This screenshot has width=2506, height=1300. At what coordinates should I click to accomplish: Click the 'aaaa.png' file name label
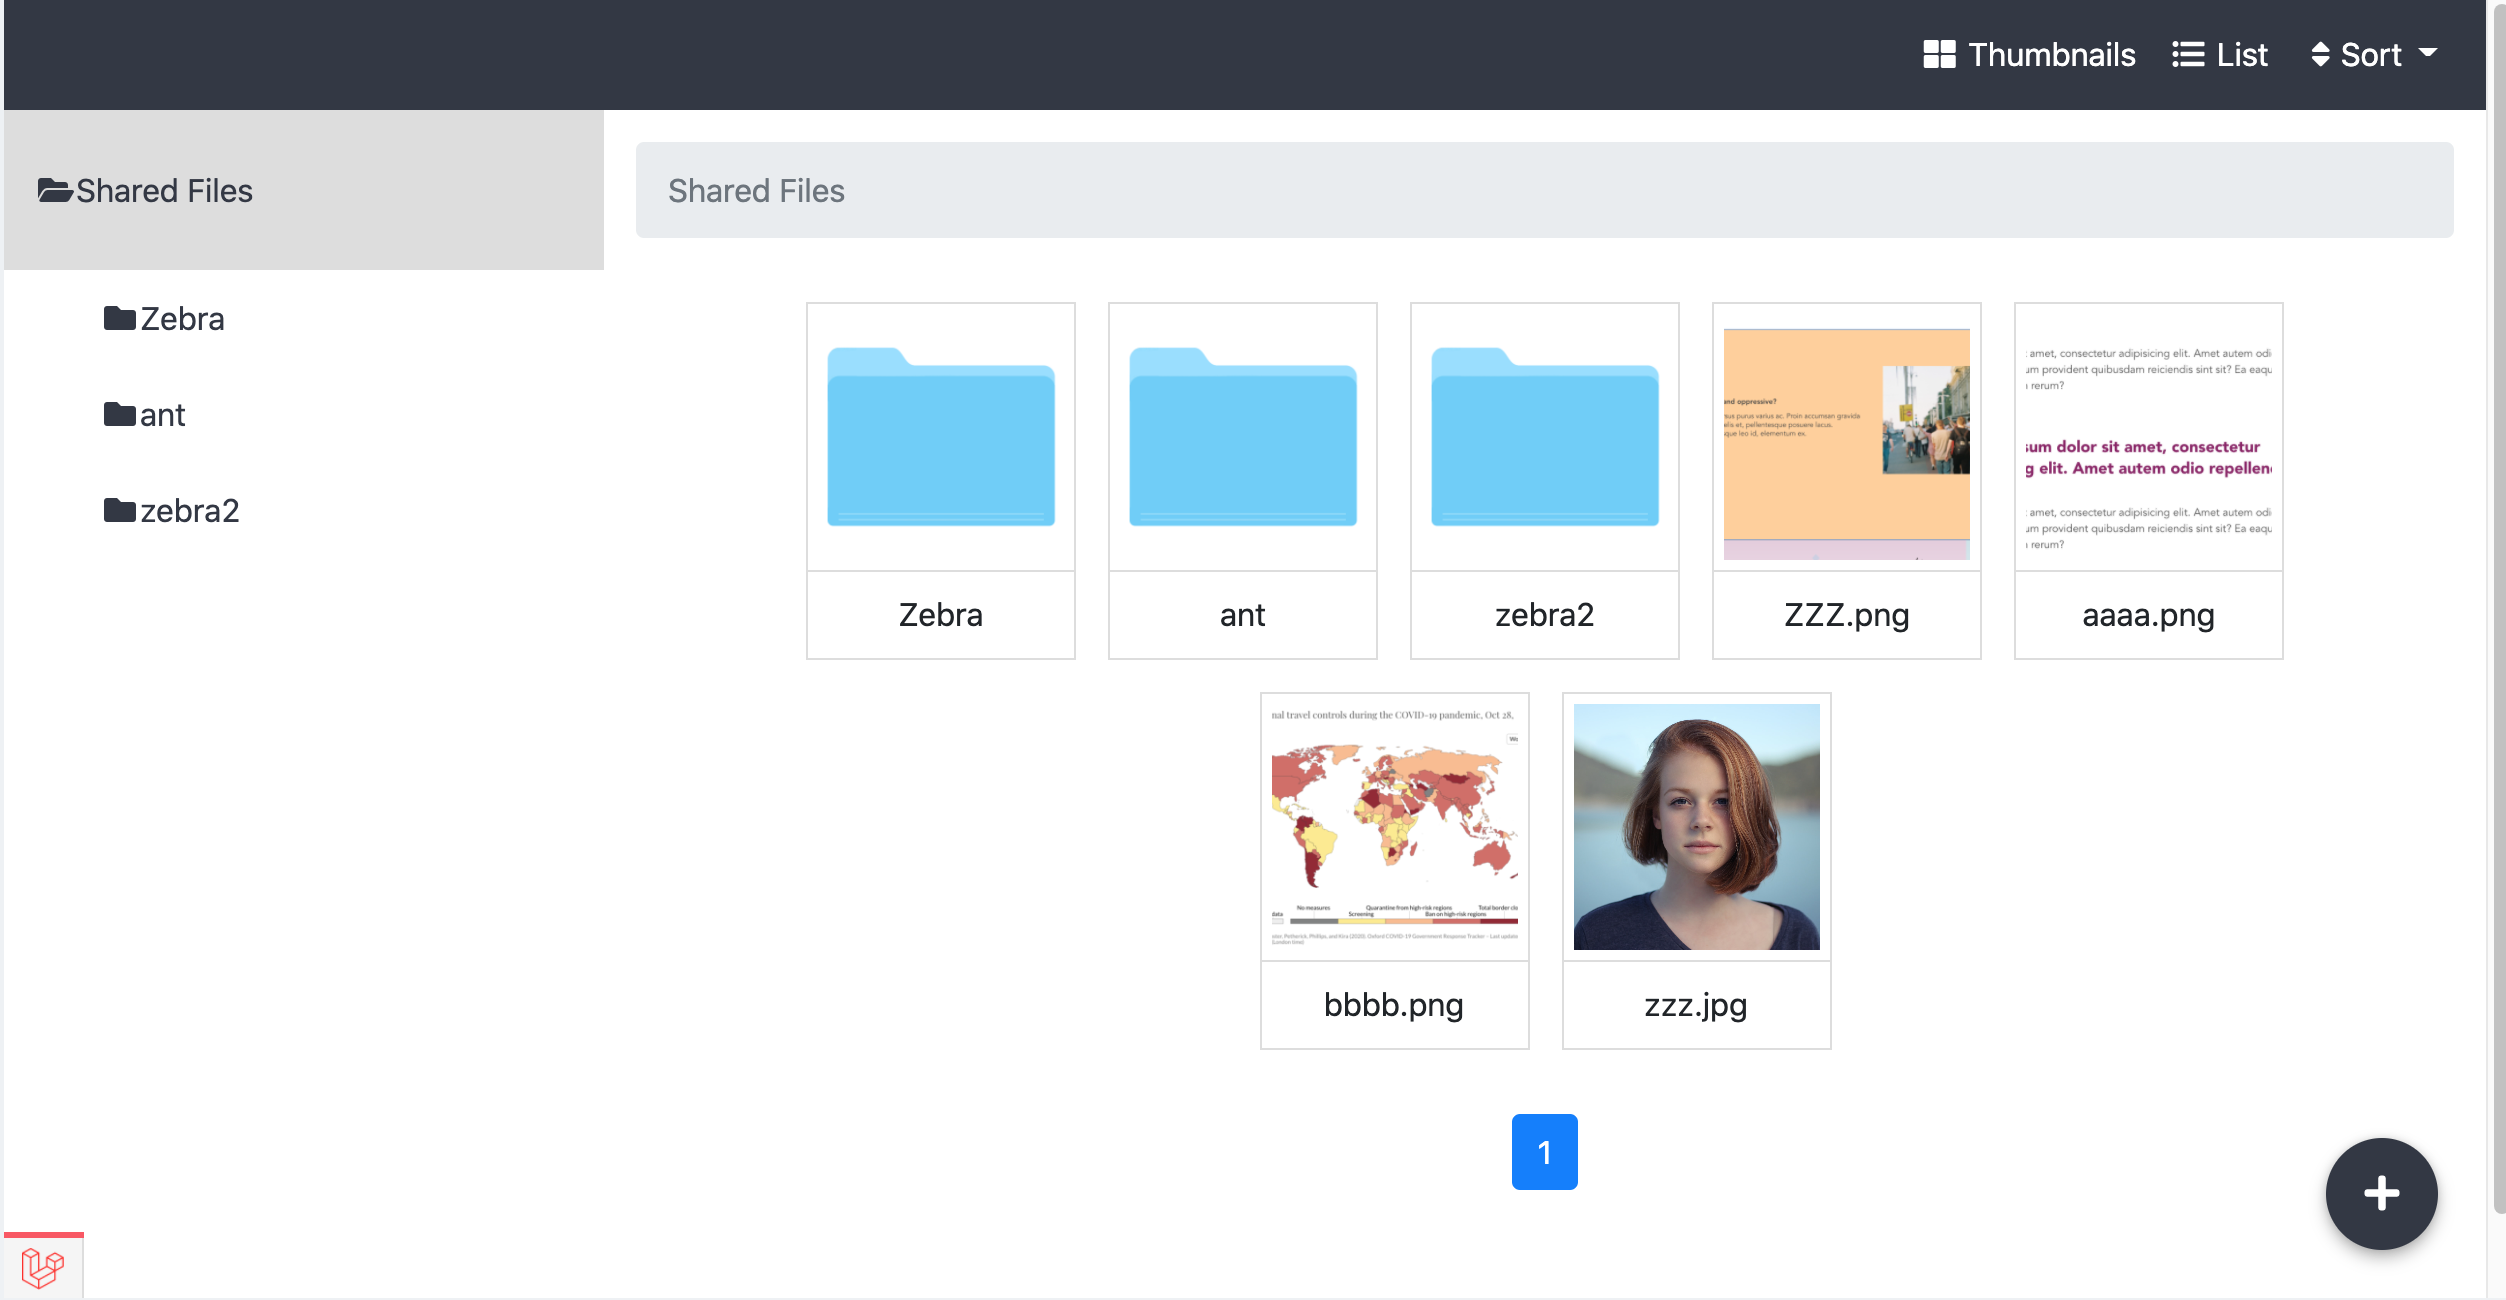[2149, 615]
